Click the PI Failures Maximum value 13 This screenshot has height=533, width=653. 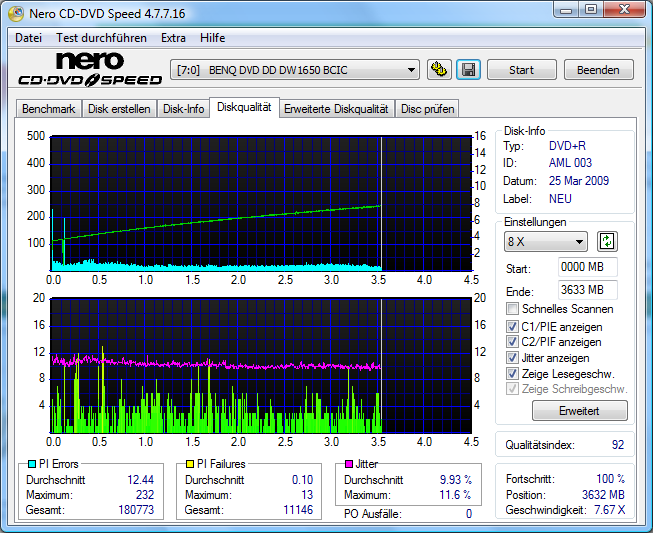pos(307,495)
